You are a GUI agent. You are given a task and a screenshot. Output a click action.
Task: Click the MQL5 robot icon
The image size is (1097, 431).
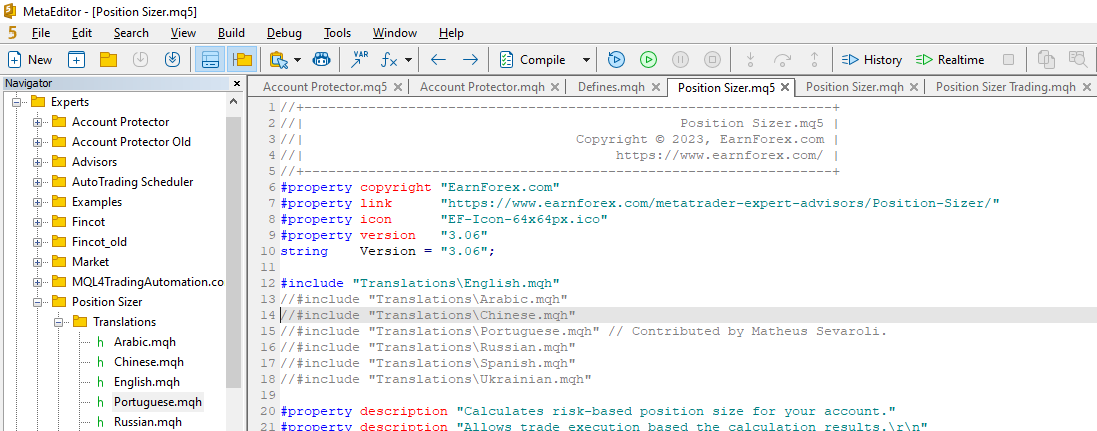(322, 60)
